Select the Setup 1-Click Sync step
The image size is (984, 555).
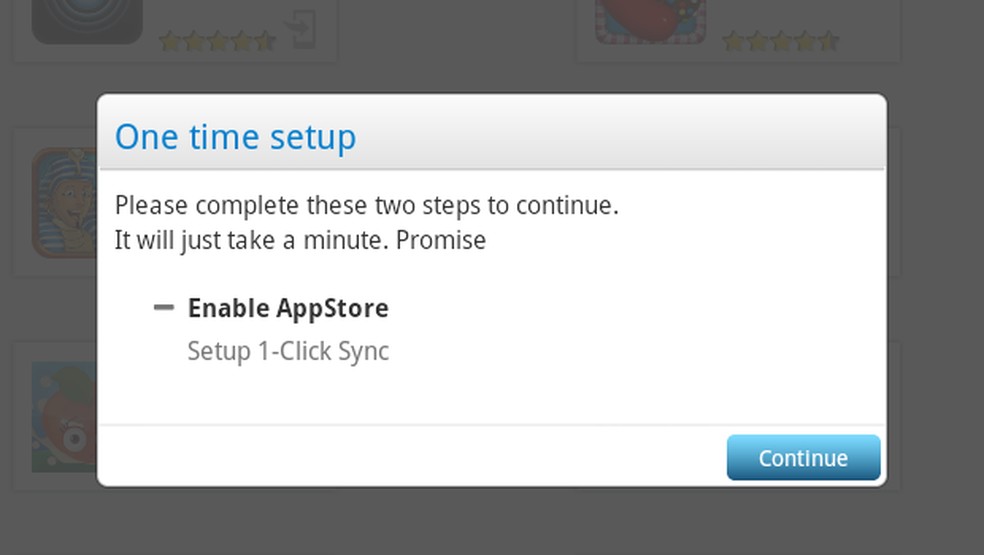click(x=288, y=352)
